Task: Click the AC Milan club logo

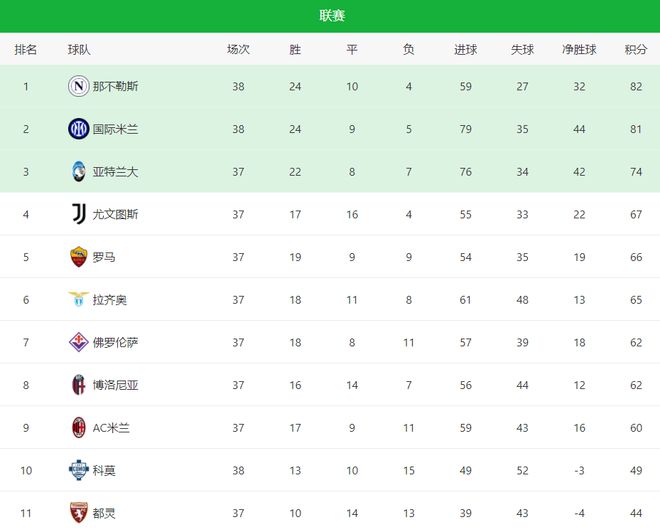Action: coord(78,428)
